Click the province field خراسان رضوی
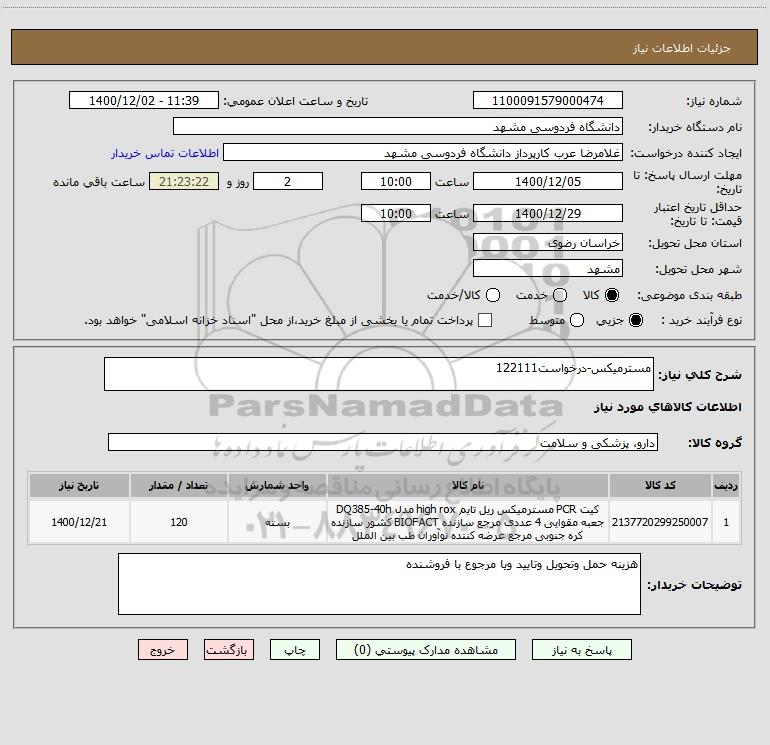770x745 pixels. coord(548,242)
